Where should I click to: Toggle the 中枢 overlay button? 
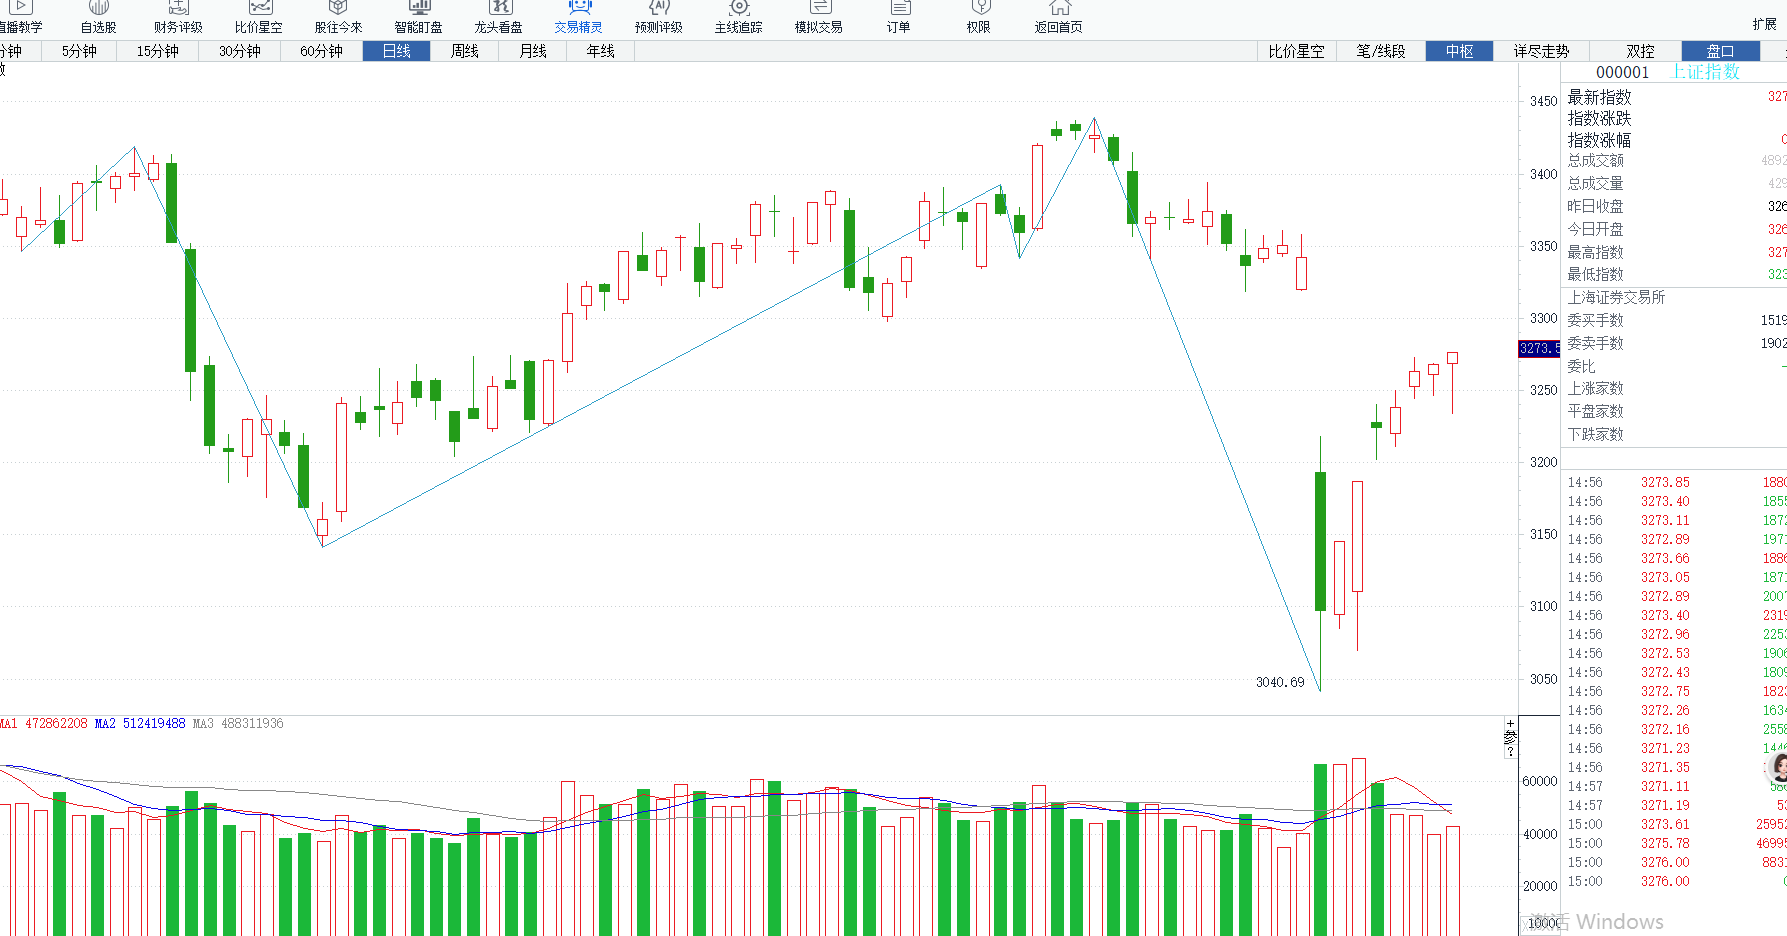click(x=1459, y=51)
